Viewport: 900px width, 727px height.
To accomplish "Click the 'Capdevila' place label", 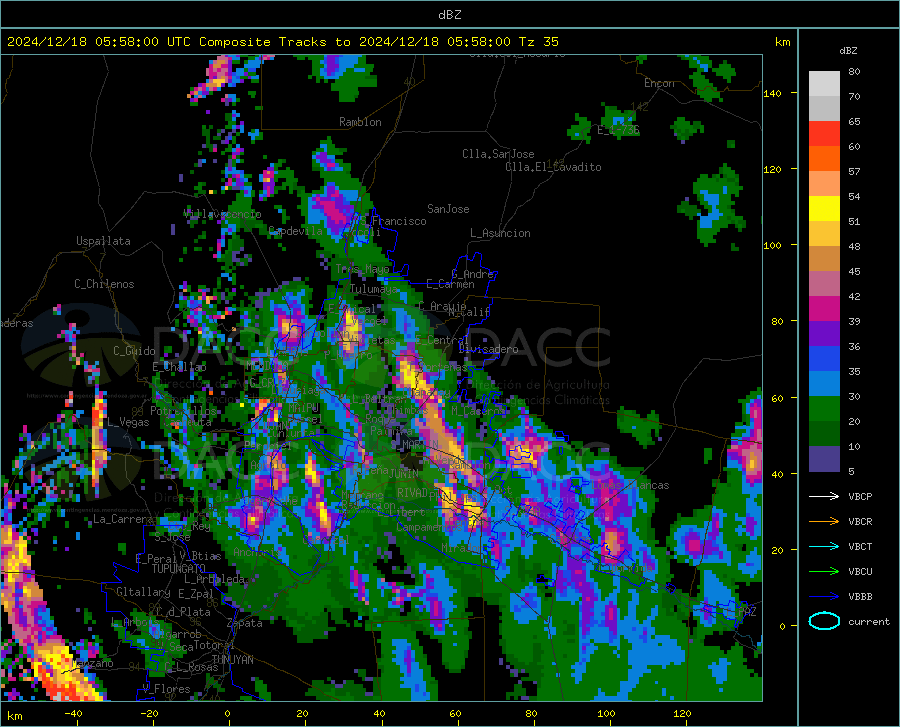I will [x=296, y=231].
